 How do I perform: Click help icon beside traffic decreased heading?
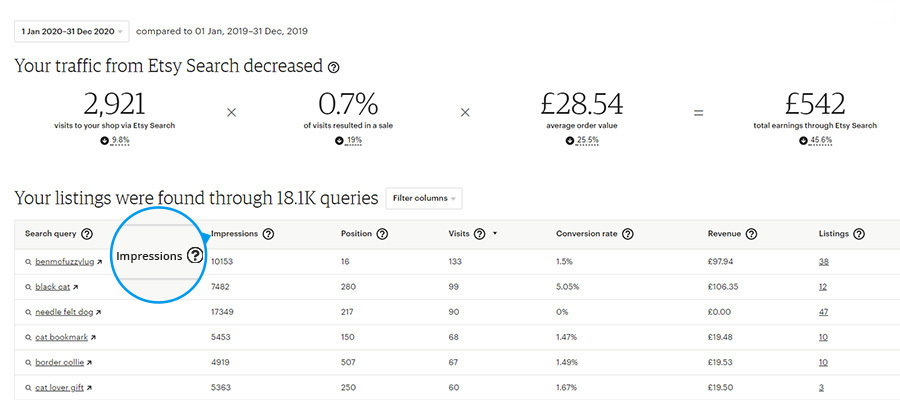(x=333, y=67)
